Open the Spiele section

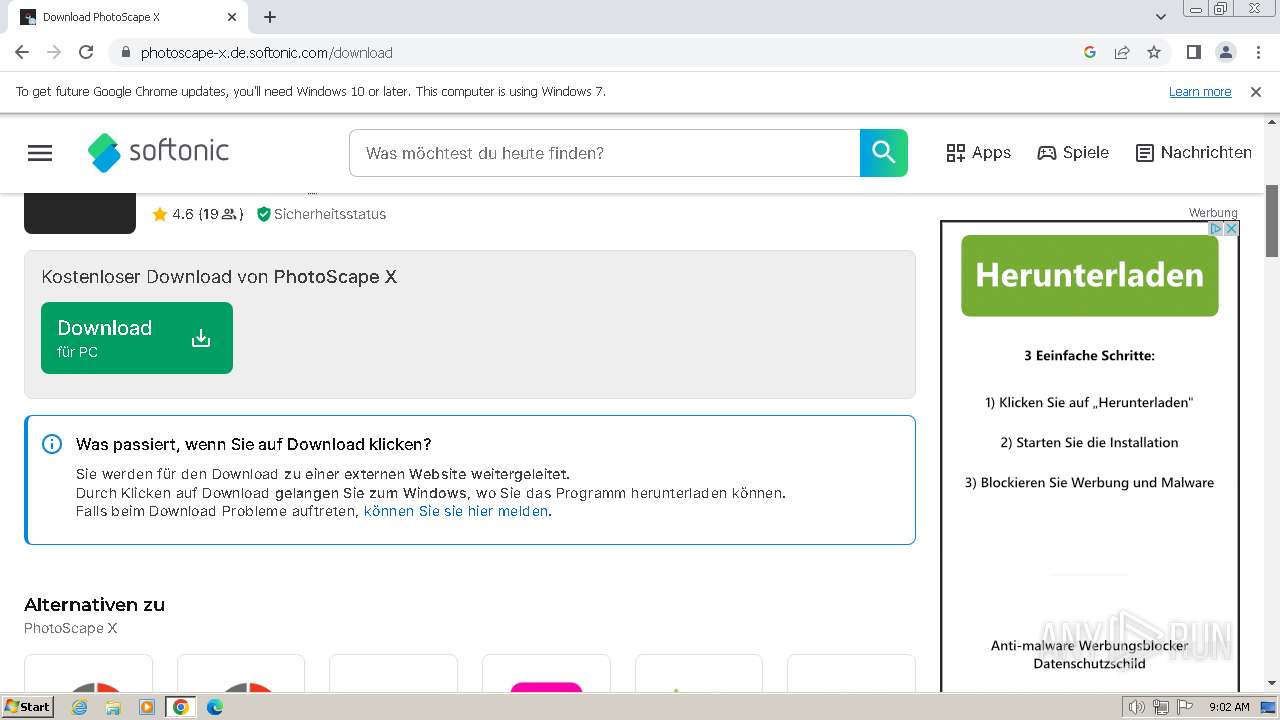coord(1073,153)
